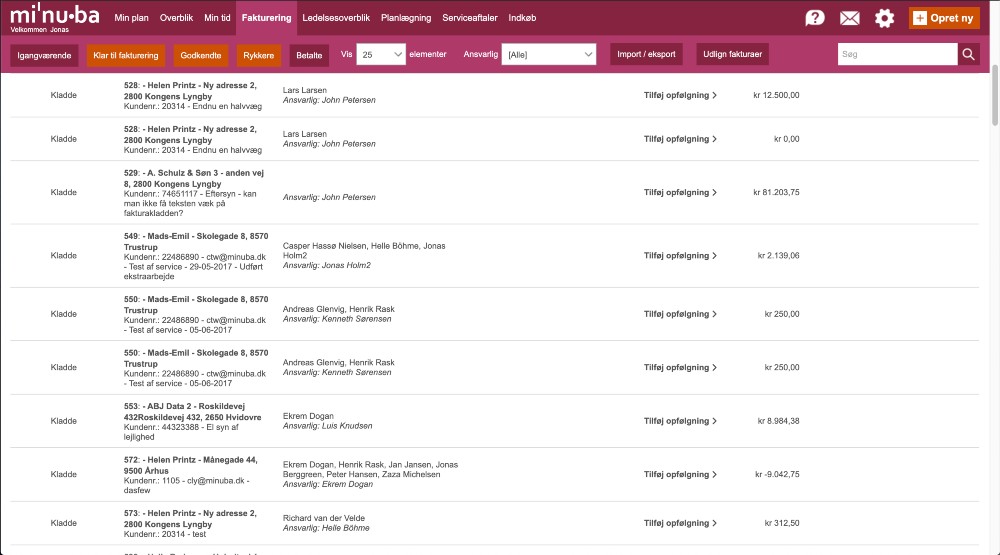Click the Opret ny button
This screenshot has width=1000, height=555.
coord(944,18)
